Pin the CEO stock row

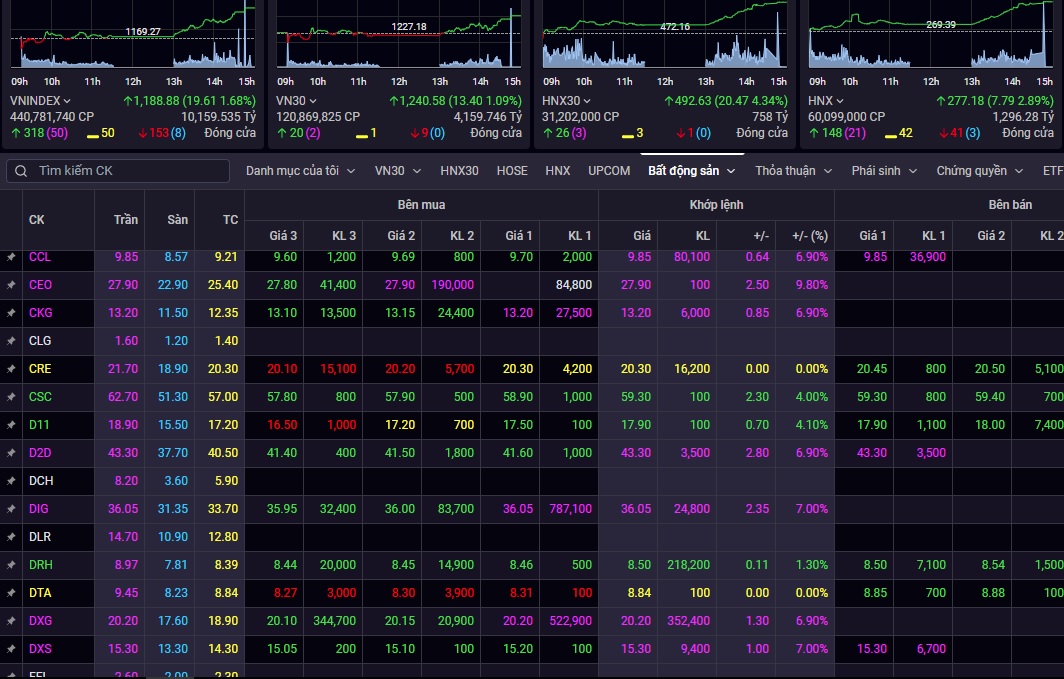point(11,285)
